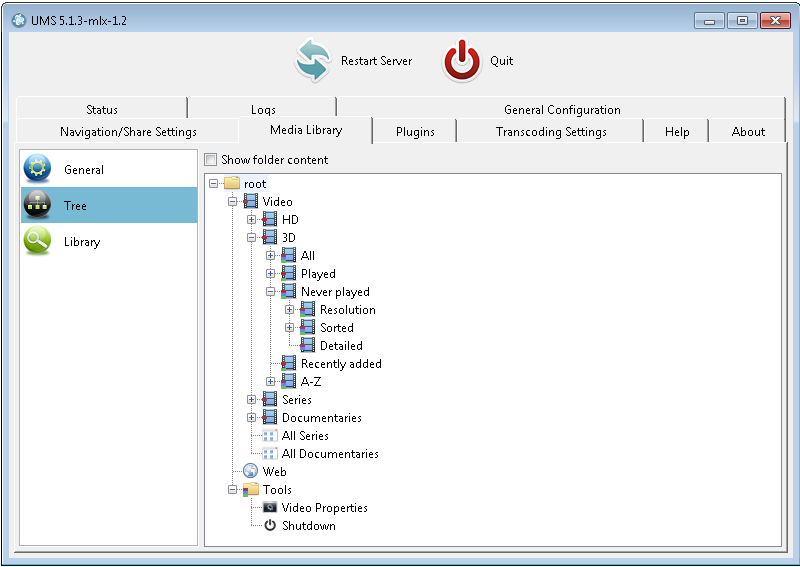Select the All Series tree label
Screen dimensions: 800x567
click(305, 435)
